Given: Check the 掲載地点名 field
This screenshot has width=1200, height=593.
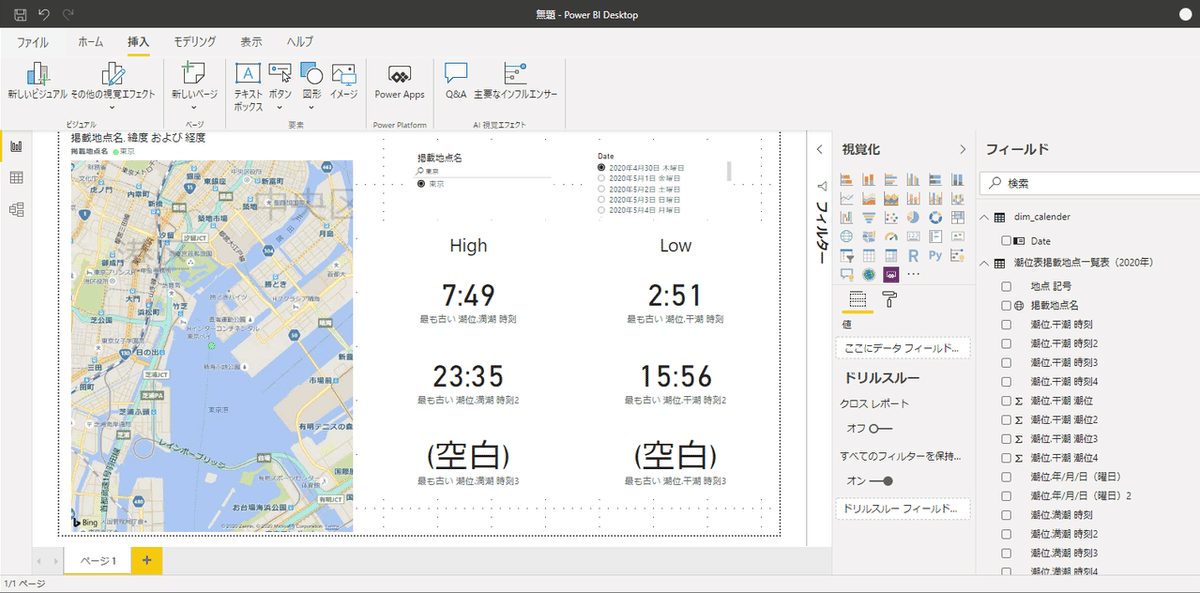Looking at the screenshot, I should point(1006,305).
